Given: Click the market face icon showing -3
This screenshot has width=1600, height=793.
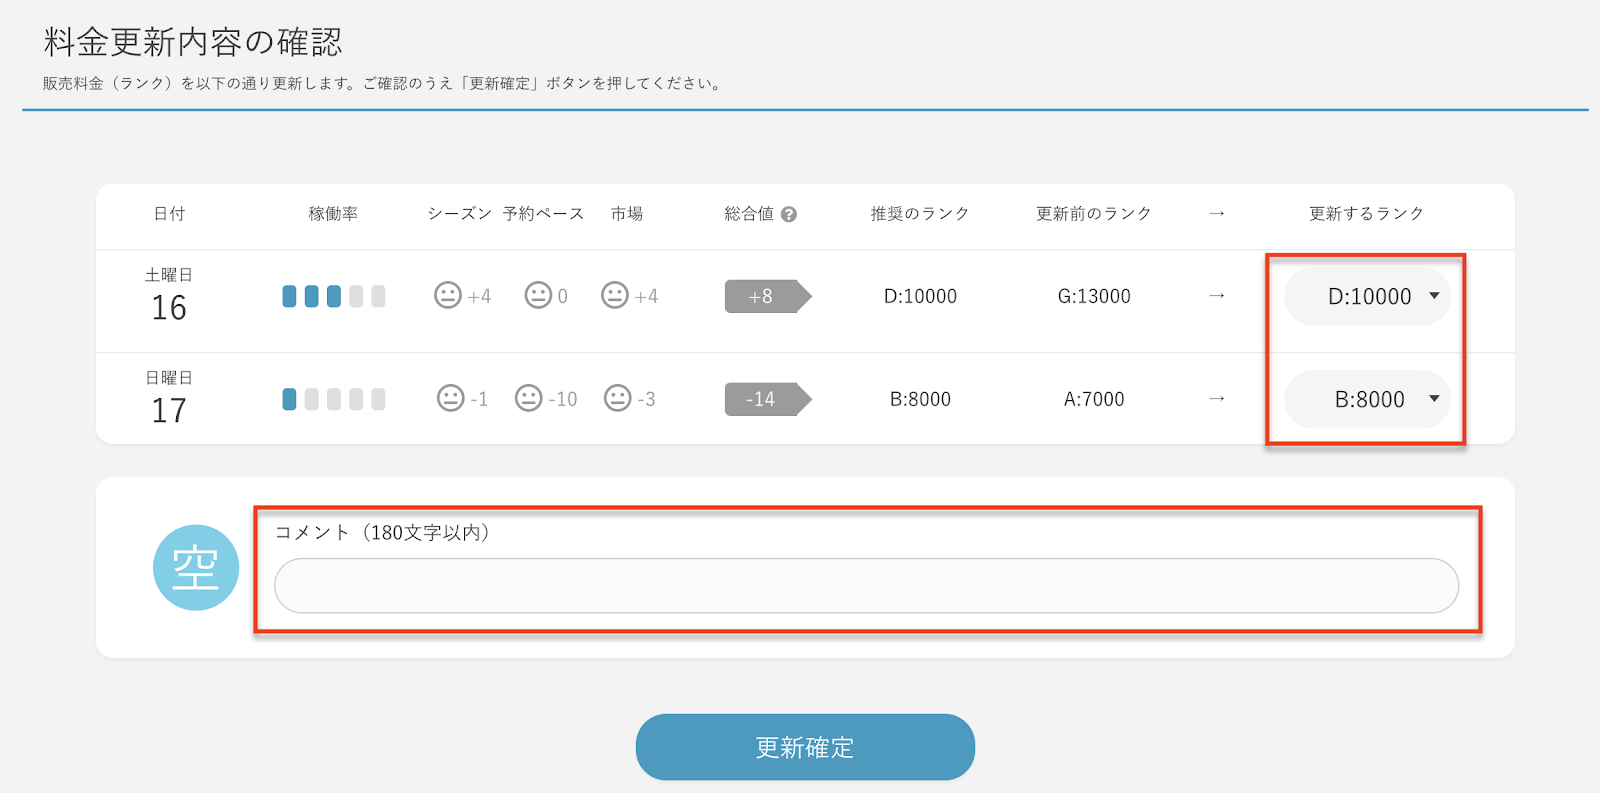Looking at the screenshot, I should click(x=618, y=398).
